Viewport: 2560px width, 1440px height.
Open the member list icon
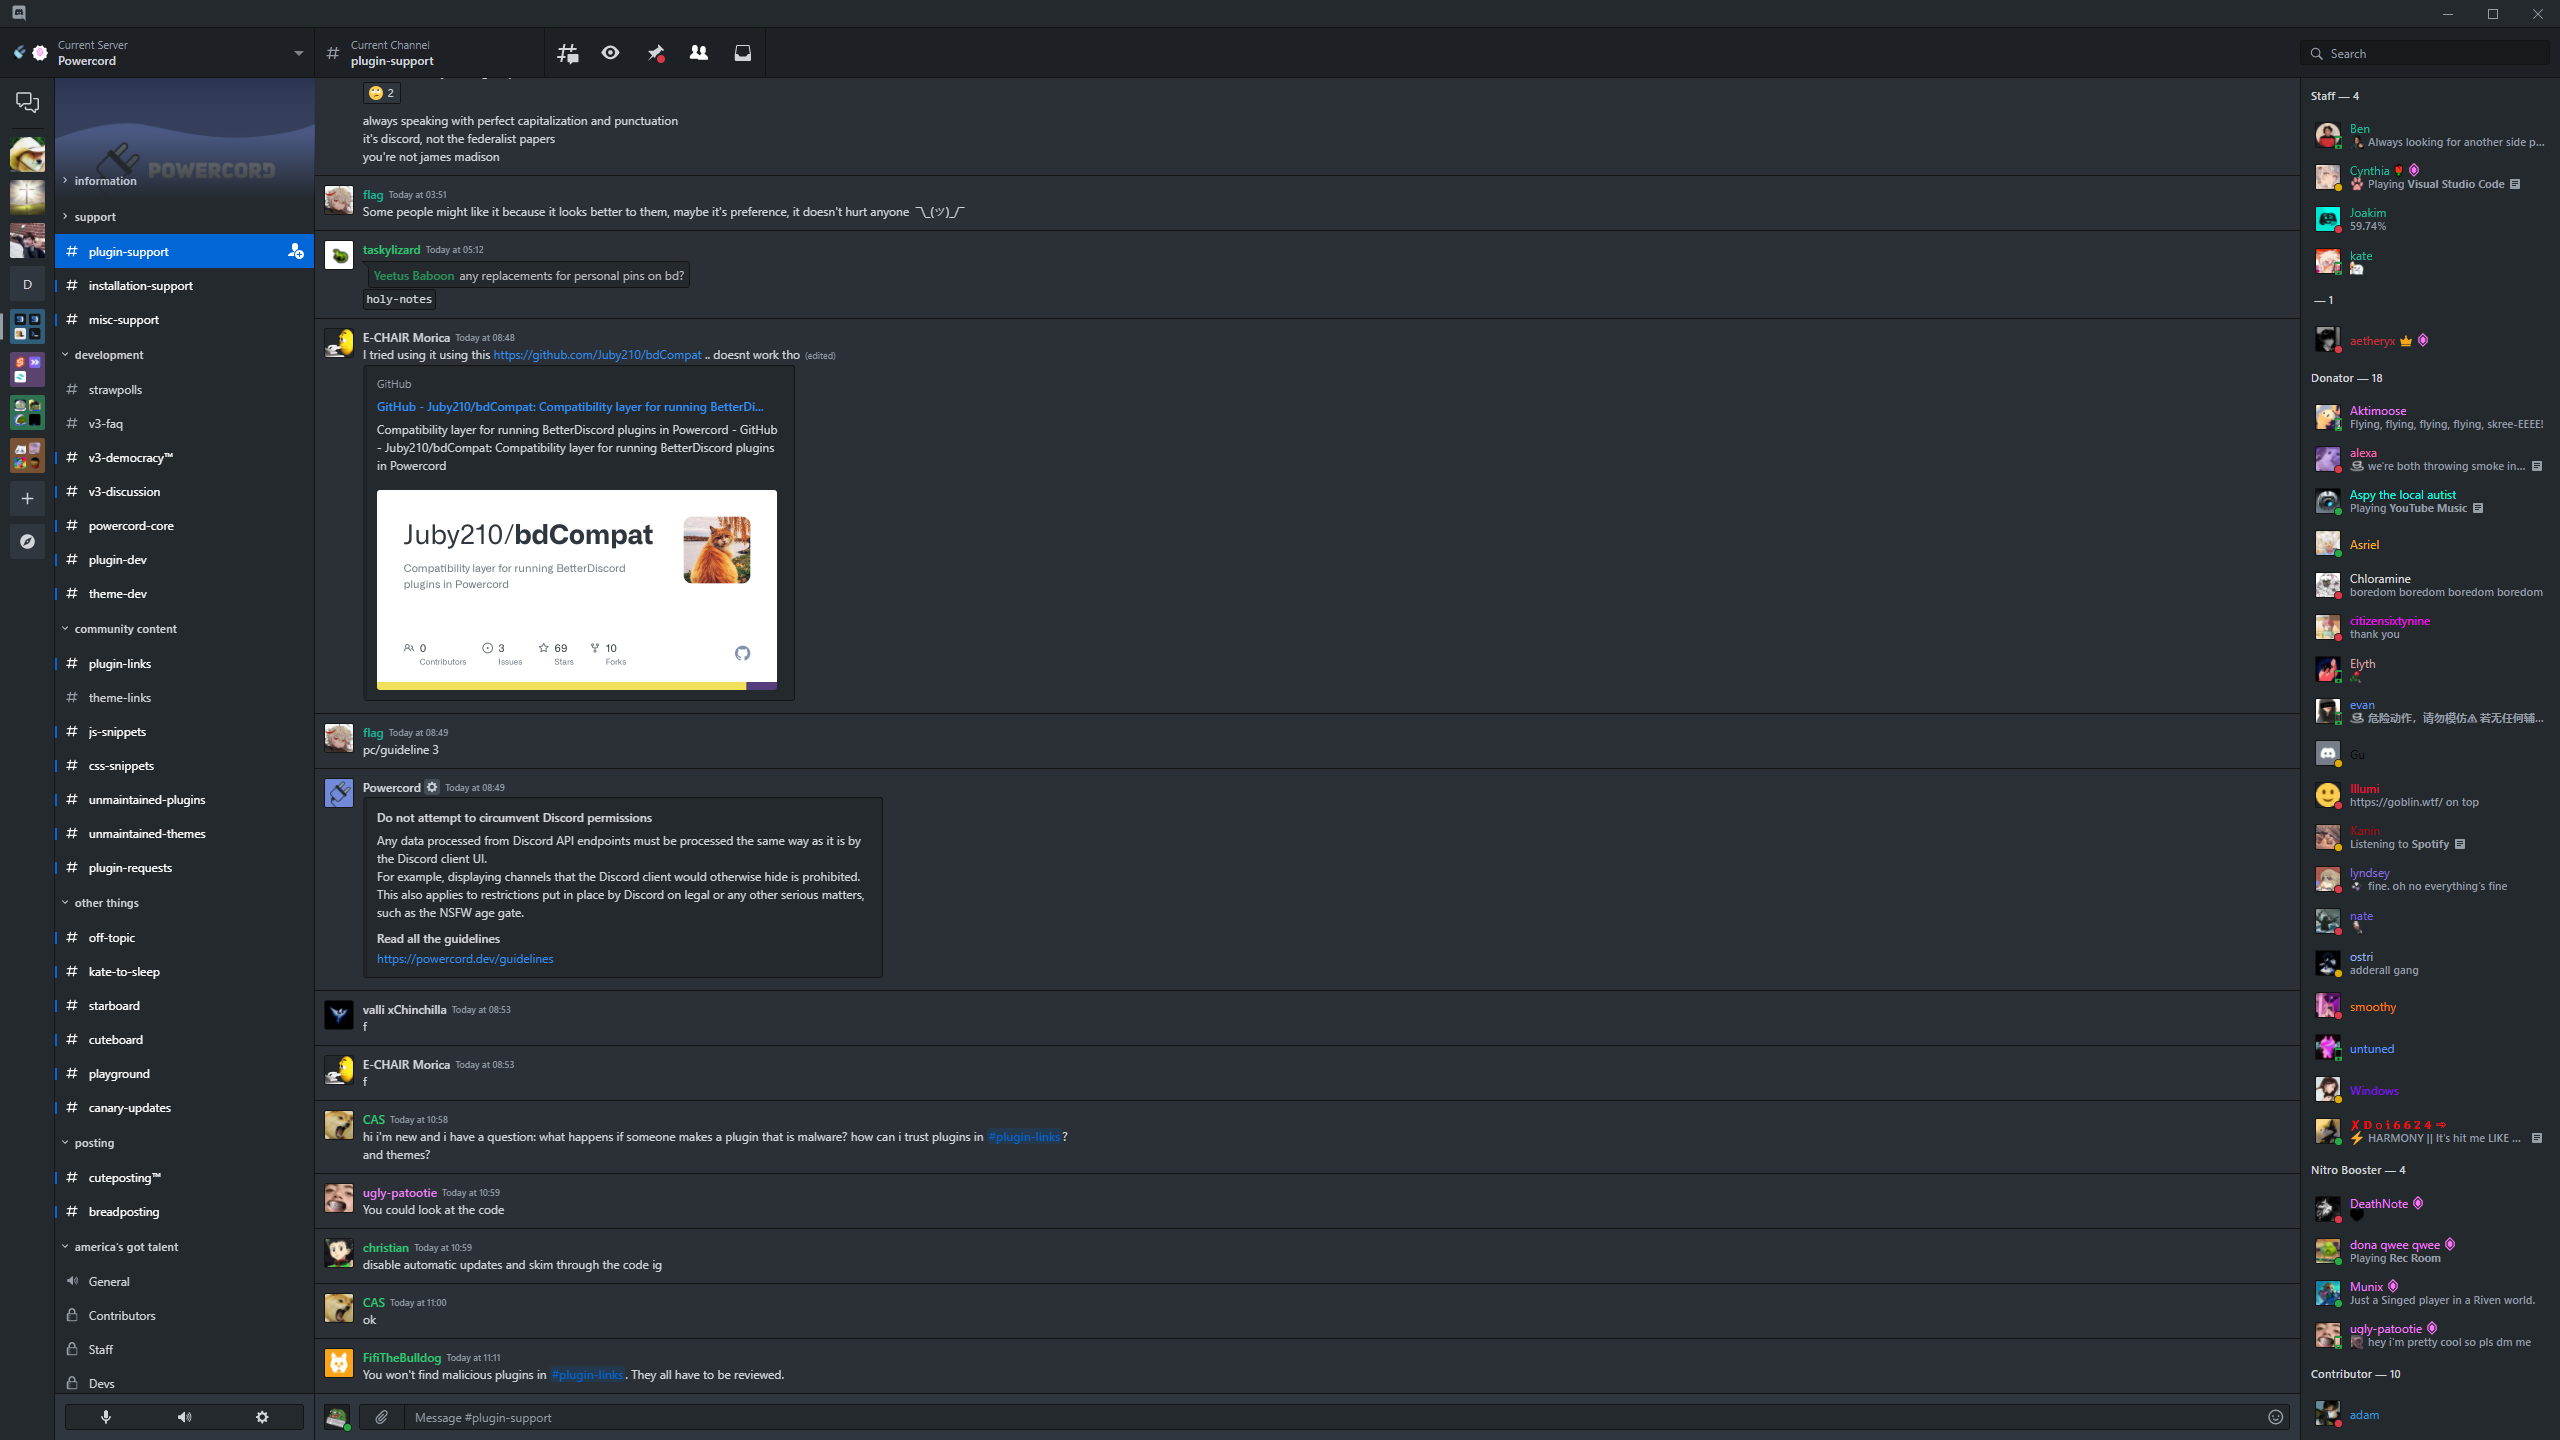(698, 52)
